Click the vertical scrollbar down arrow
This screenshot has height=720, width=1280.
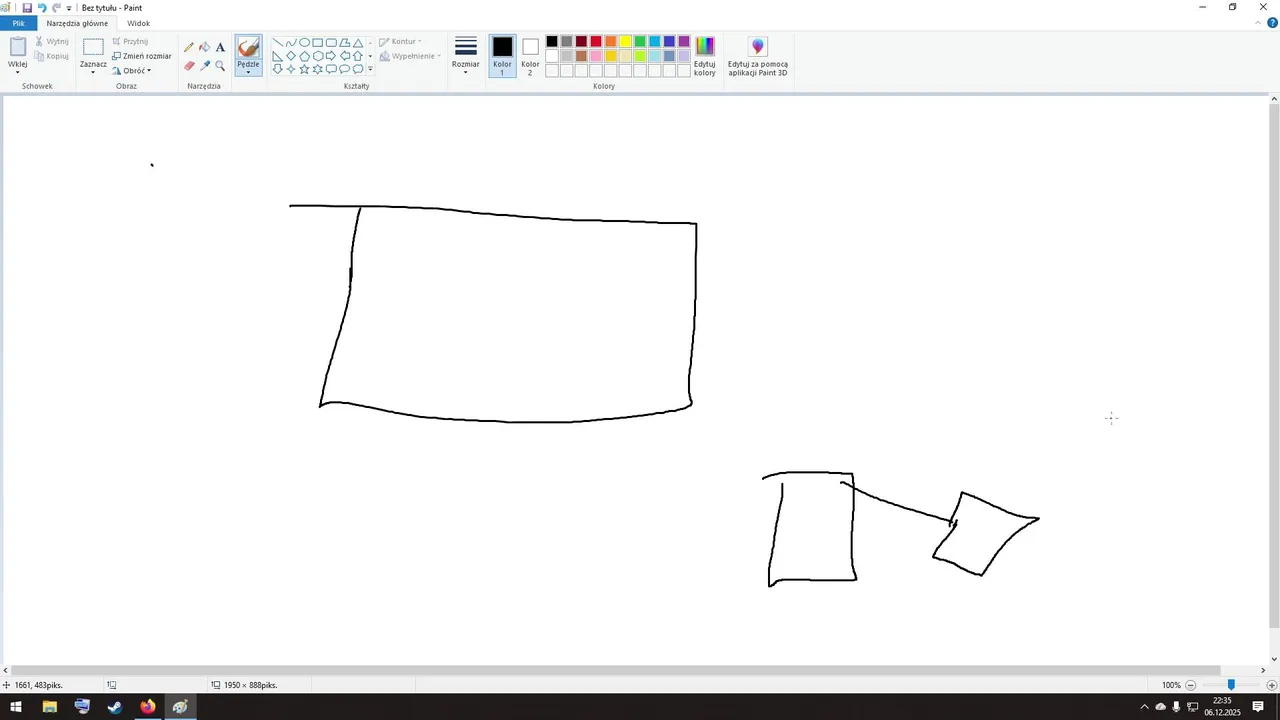click(1274, 660)
